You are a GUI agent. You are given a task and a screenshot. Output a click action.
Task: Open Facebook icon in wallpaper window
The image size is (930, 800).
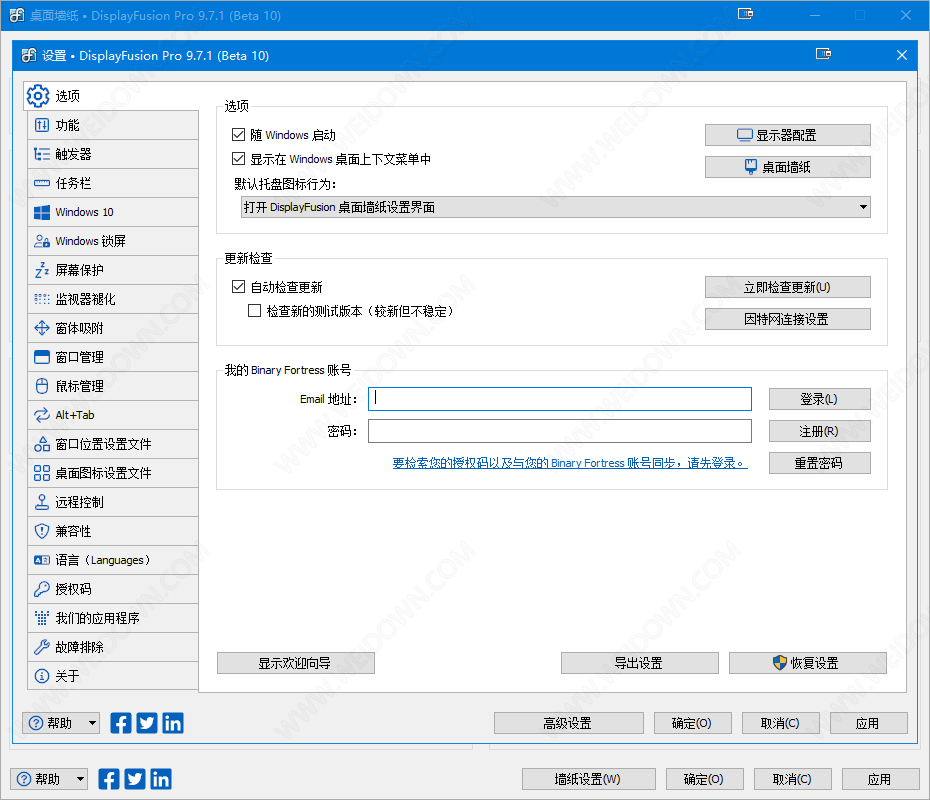pos(109,779)
